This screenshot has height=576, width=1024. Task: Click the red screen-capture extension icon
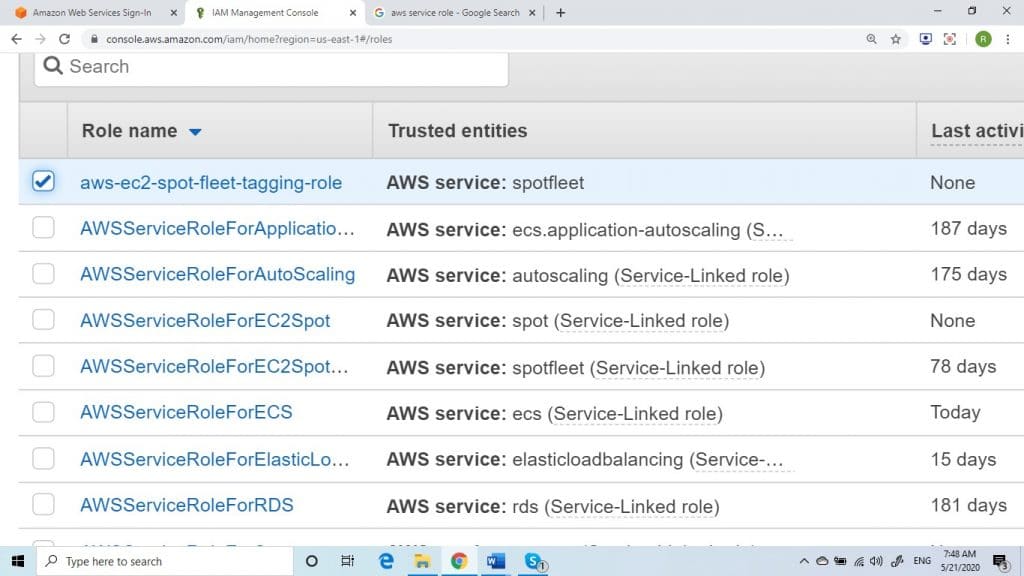pos(950,39)
